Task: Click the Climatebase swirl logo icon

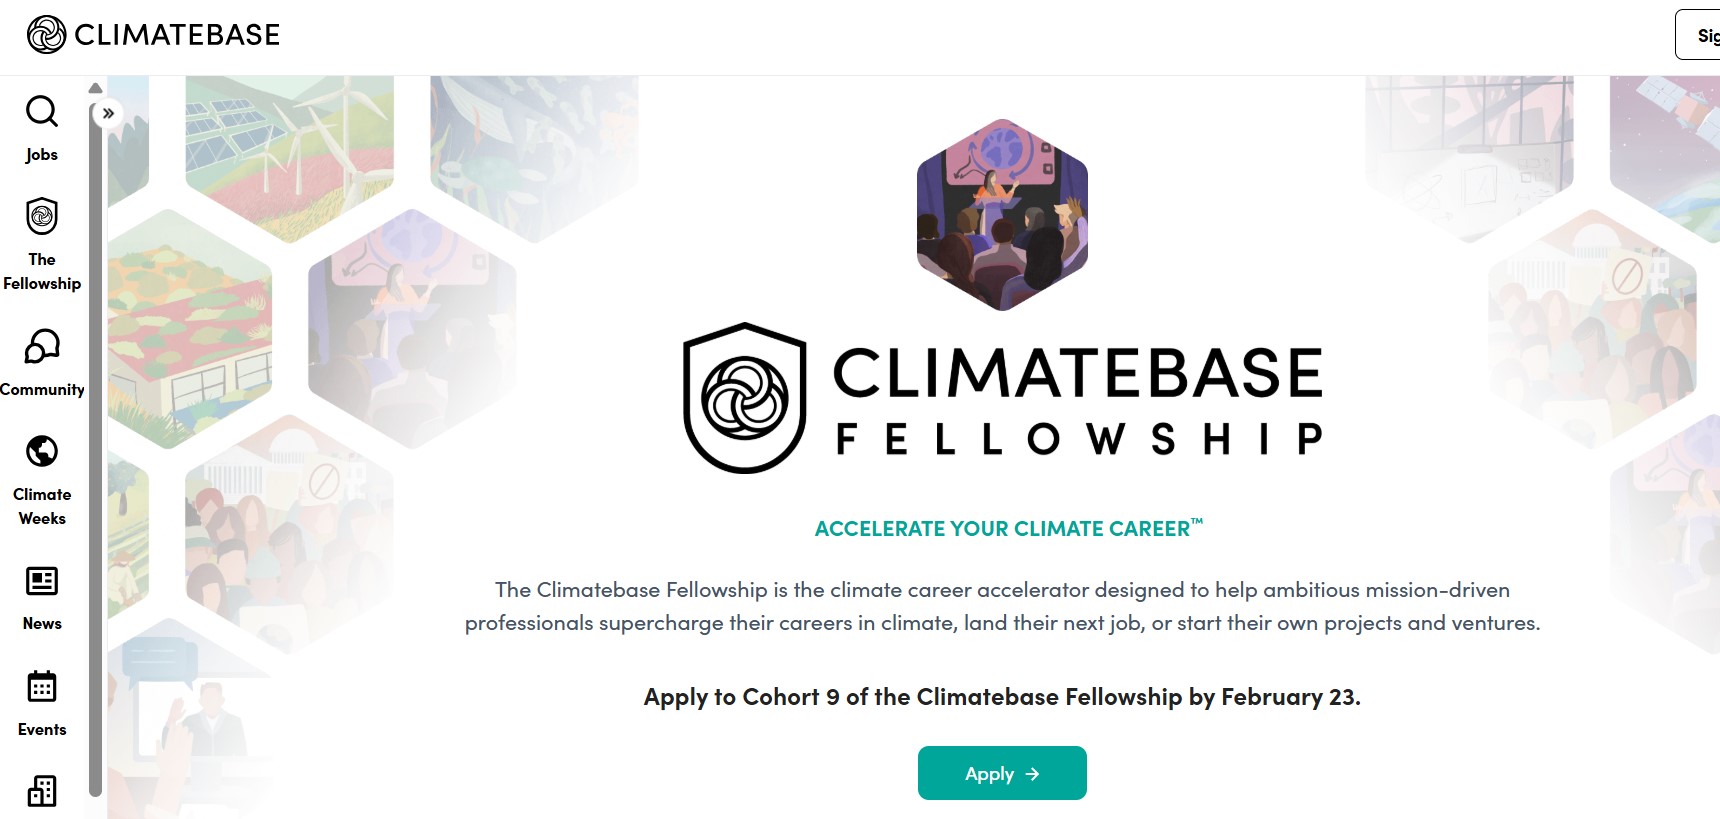Action: click(x=42, y=34)
